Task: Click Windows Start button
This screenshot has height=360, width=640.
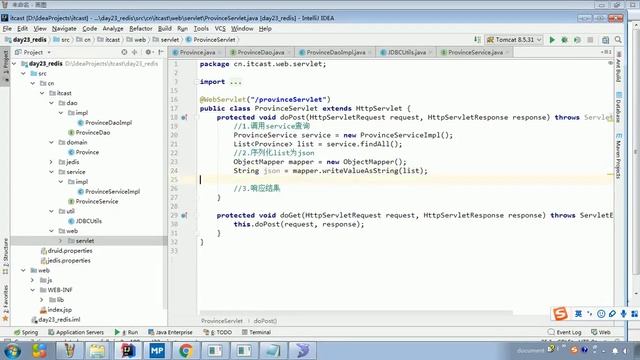Action: 12,351
